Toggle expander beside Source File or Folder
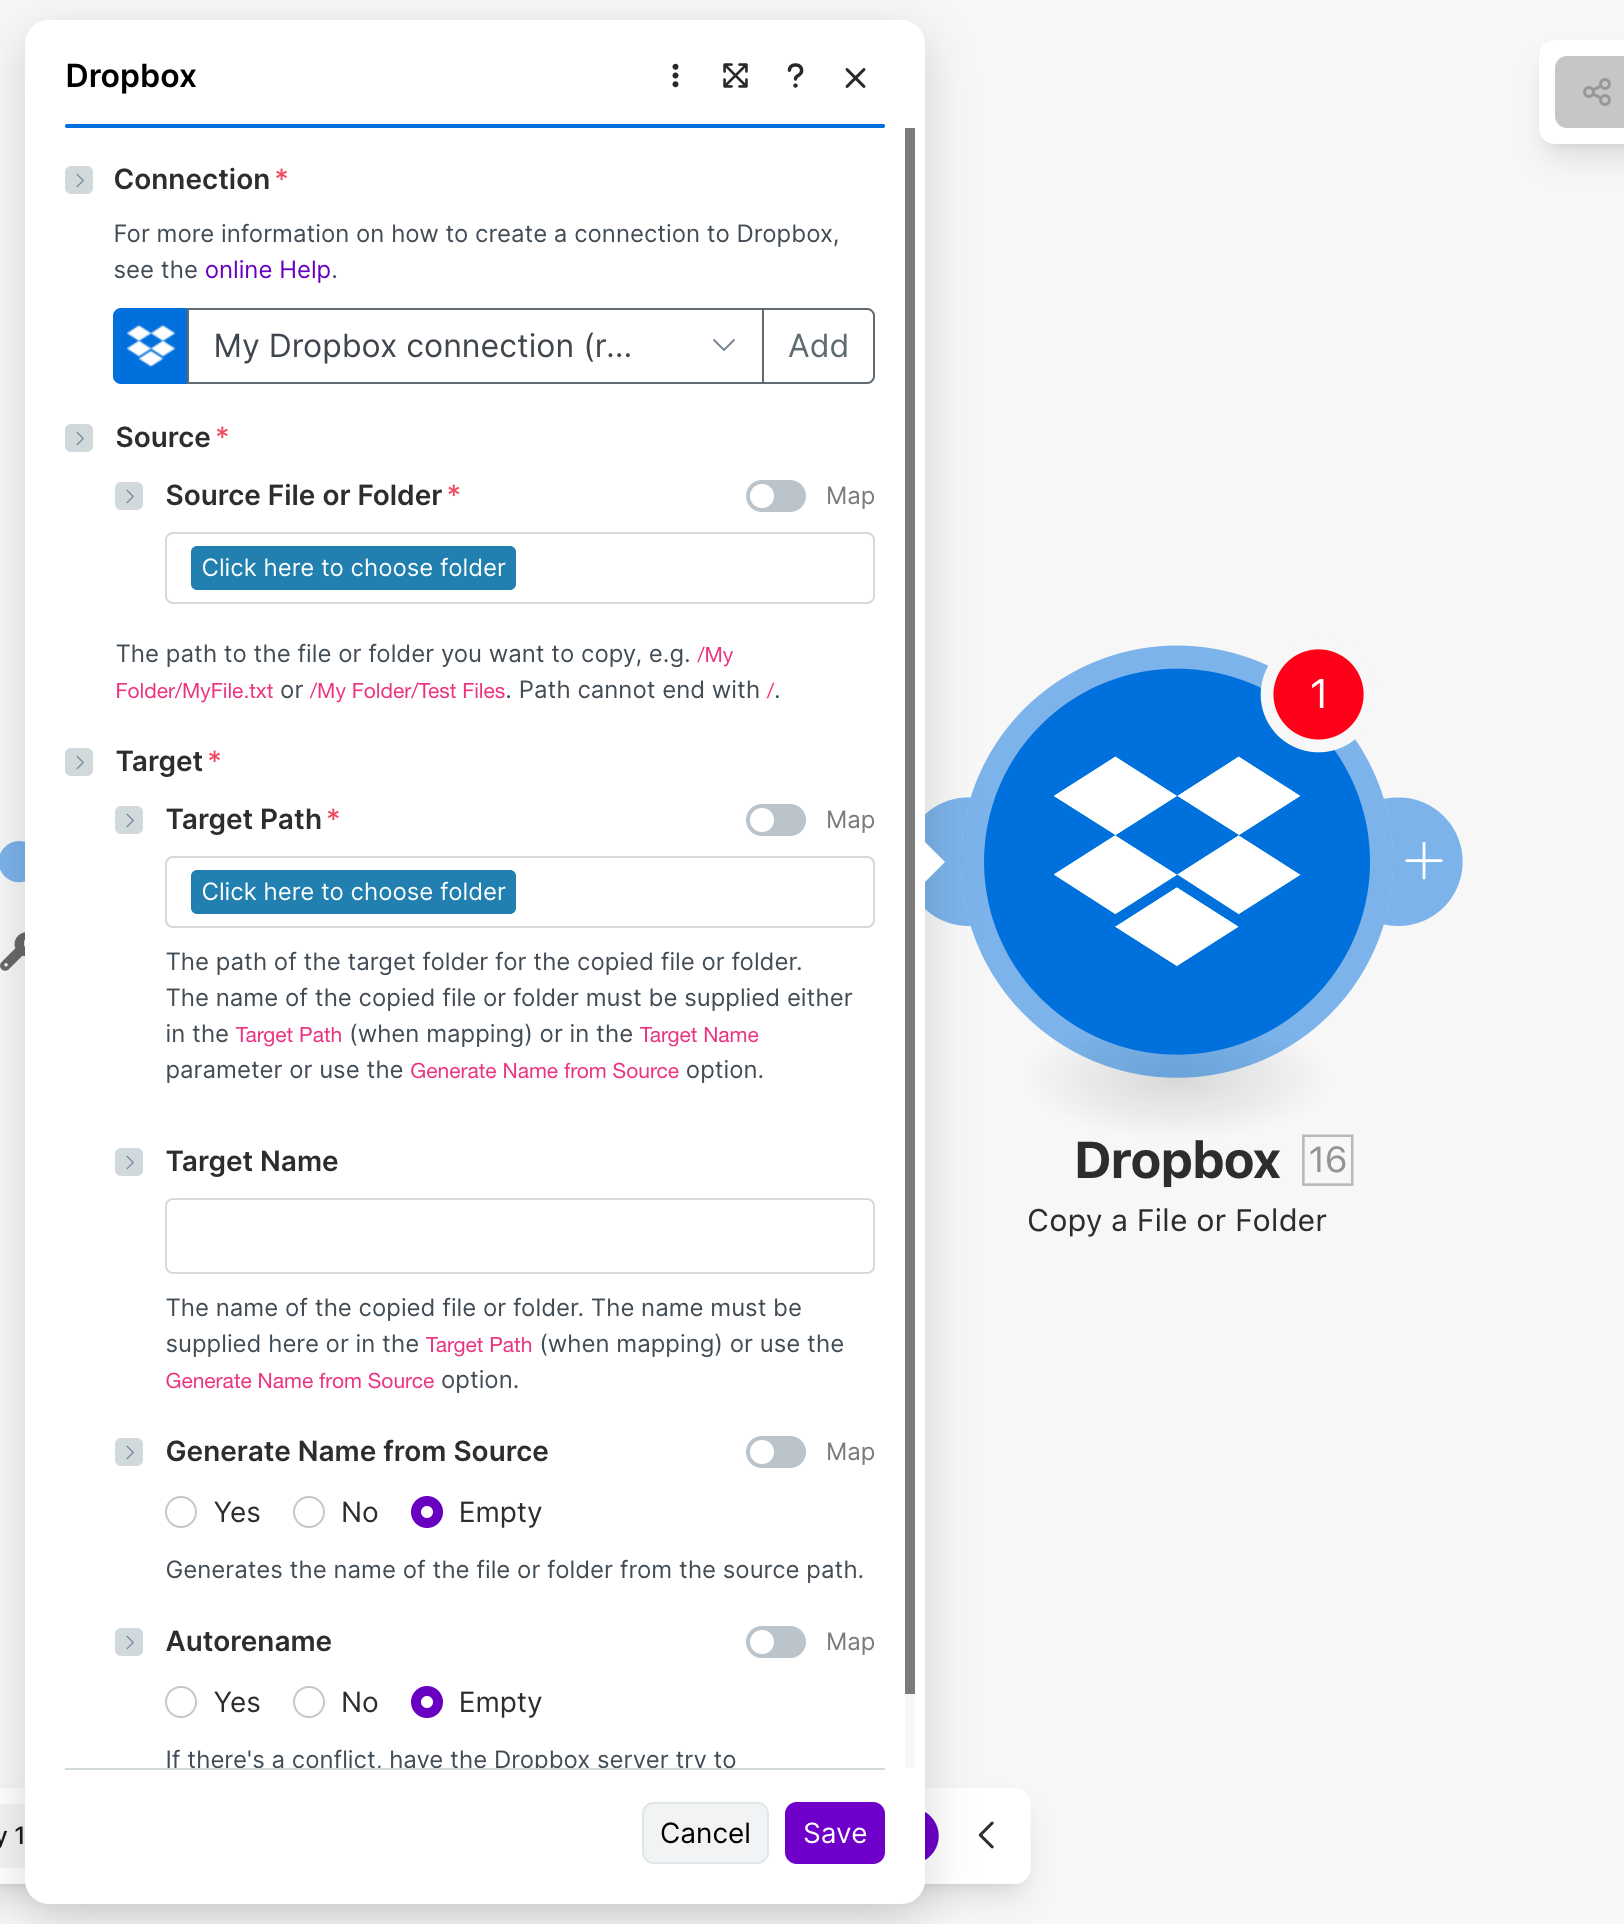This screenshot has width=1624, height=1924. [129, 496]
